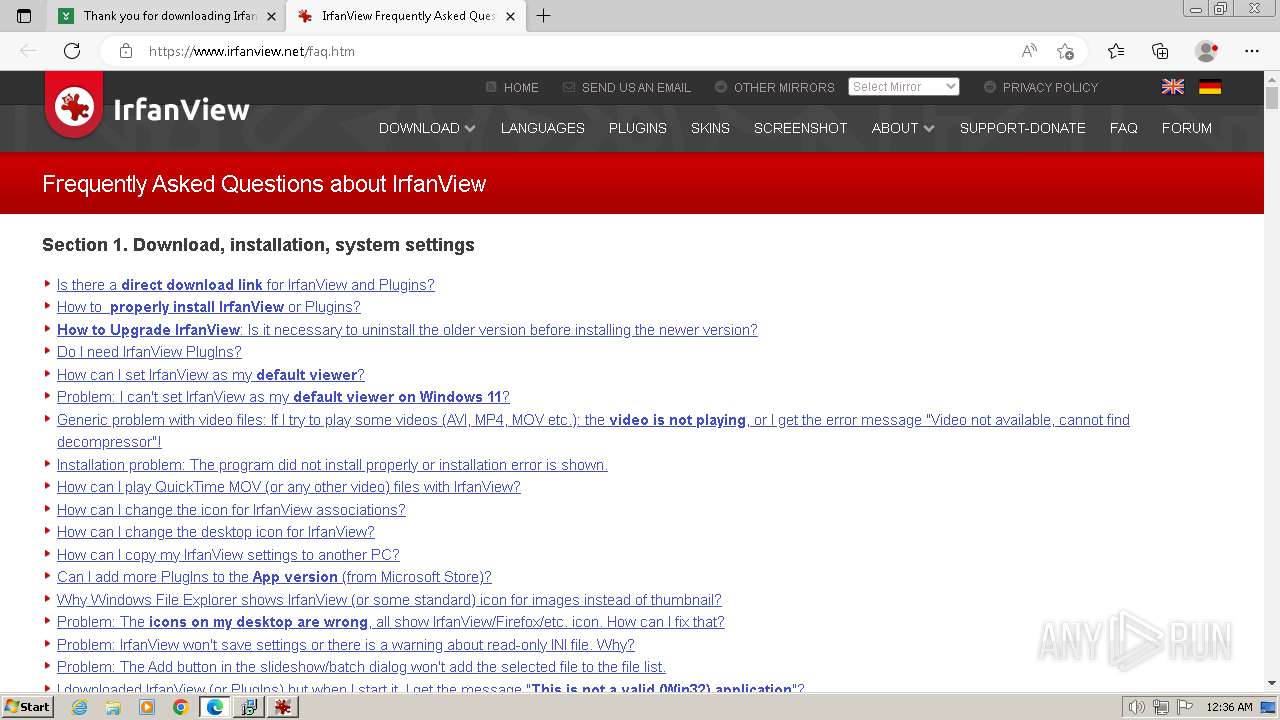
Task: Open Edge Settings and more menu
Action: point(1252,51)
